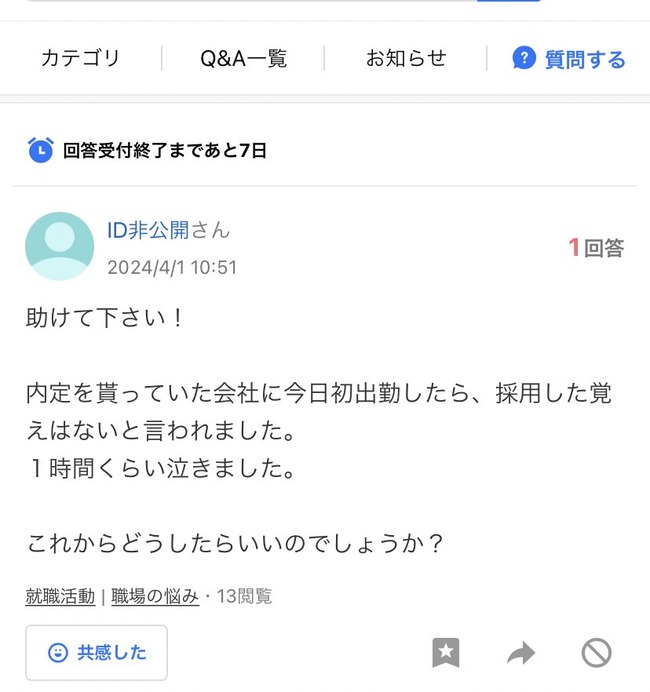Viewport: 650px width, 692px height.
Task: Click the poster's default avatar image
Action: 60,245
